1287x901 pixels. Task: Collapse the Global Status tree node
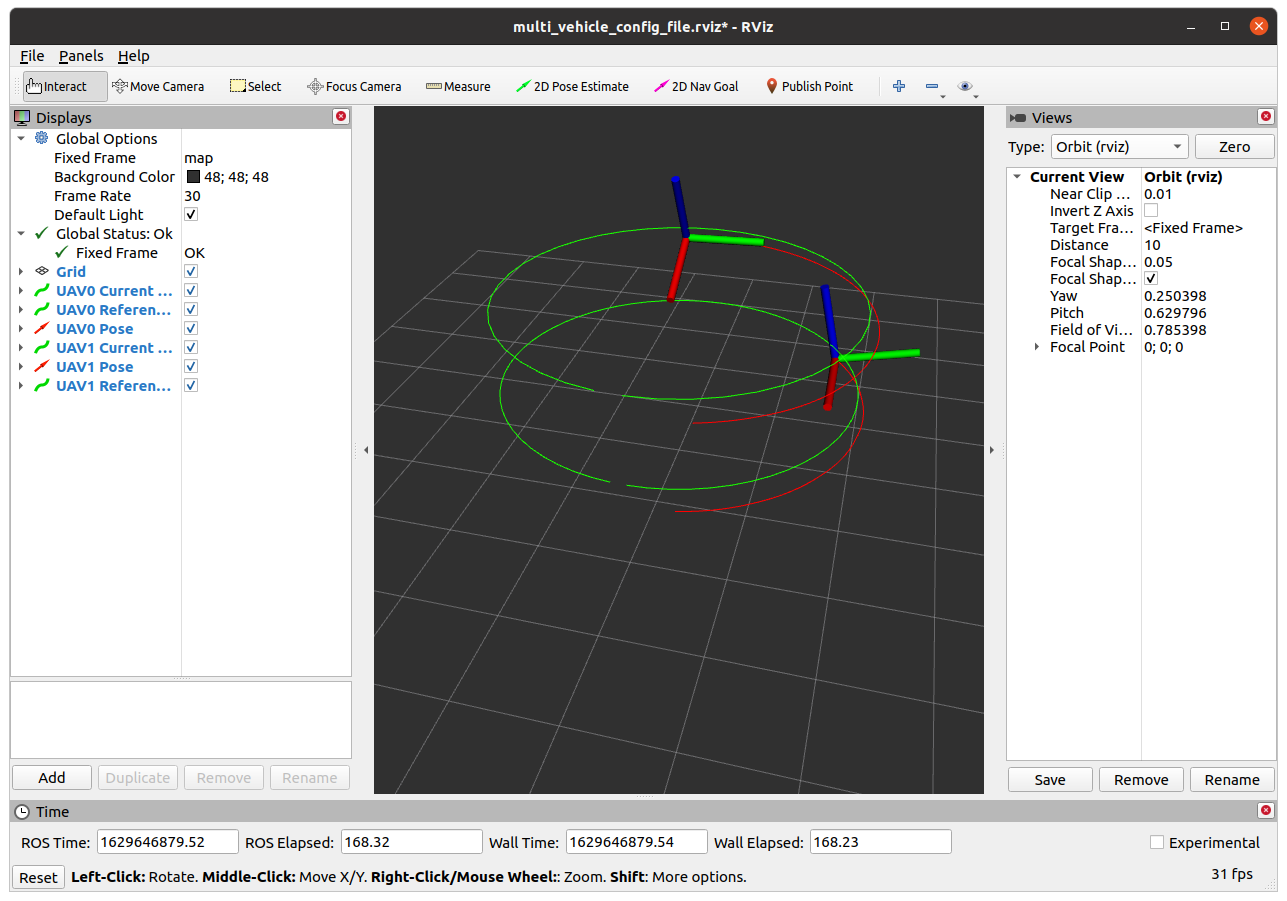21,233
